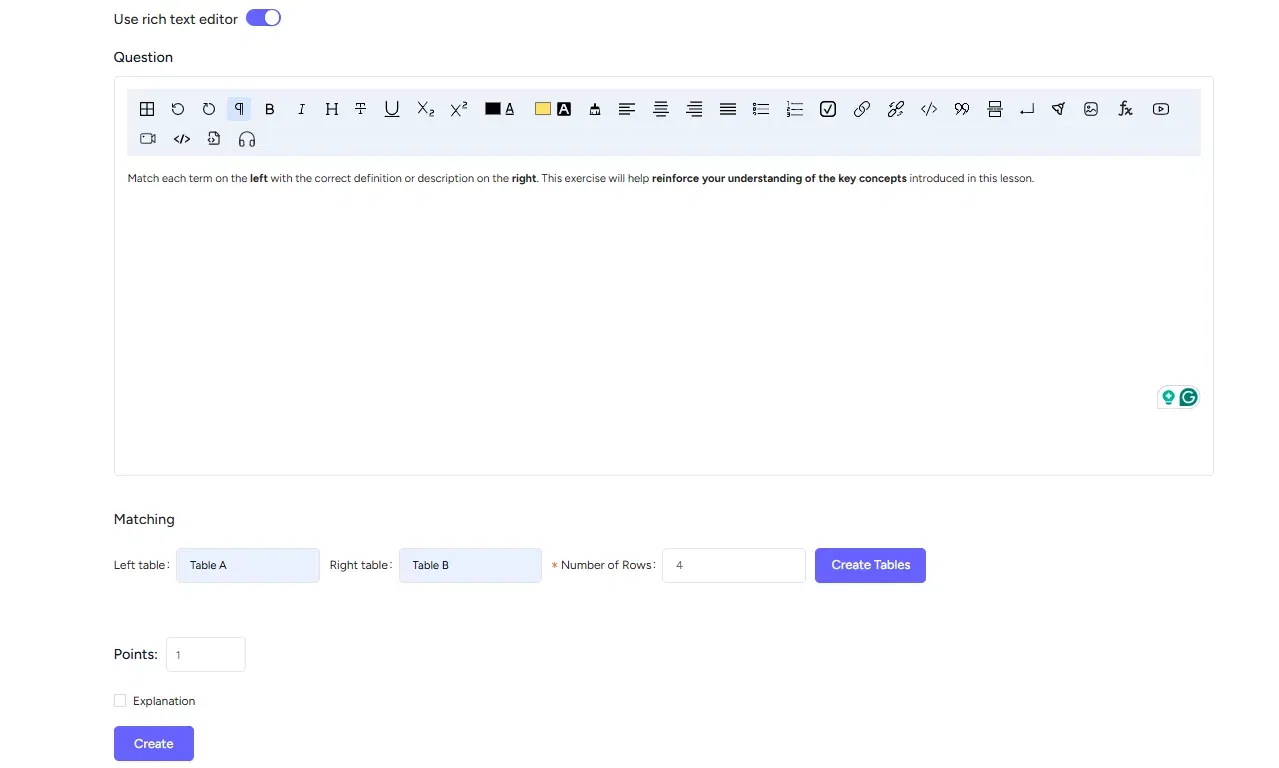Click the Create Tables button
The height and width of the screenshot is (768, 1279).
(870, 565)
